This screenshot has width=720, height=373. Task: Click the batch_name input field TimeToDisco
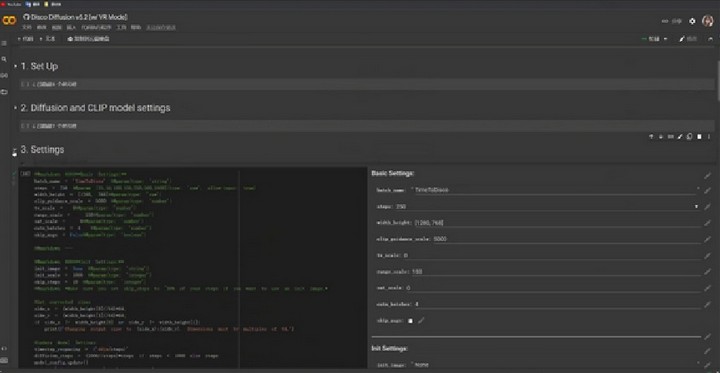click(x=556, y=190)
